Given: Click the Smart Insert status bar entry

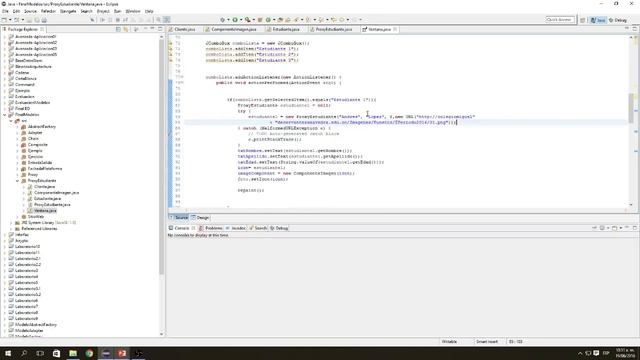Looking at the screenshot, I should coord(487,341).
